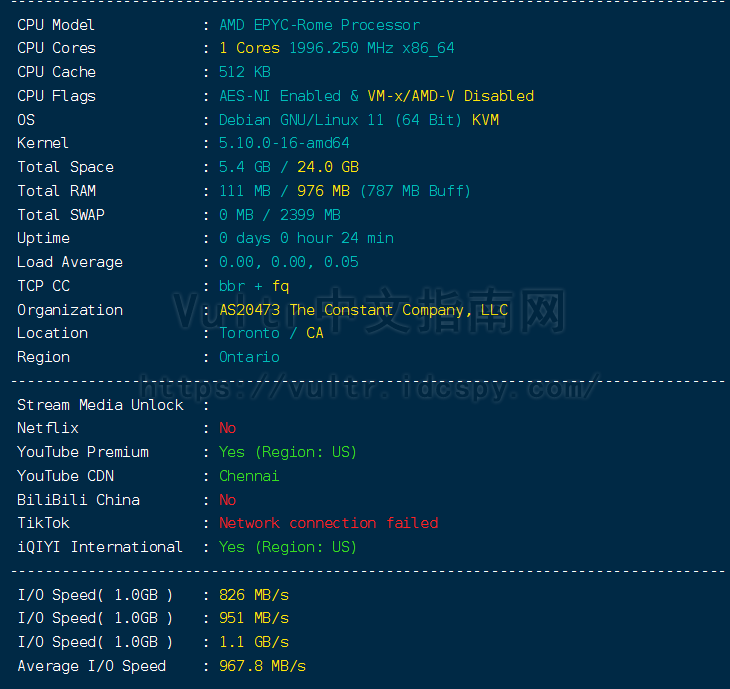This screenshot has width=730, height=689.
Task: Click the '5.4 GB' used space value
Action: coord(245,167)
